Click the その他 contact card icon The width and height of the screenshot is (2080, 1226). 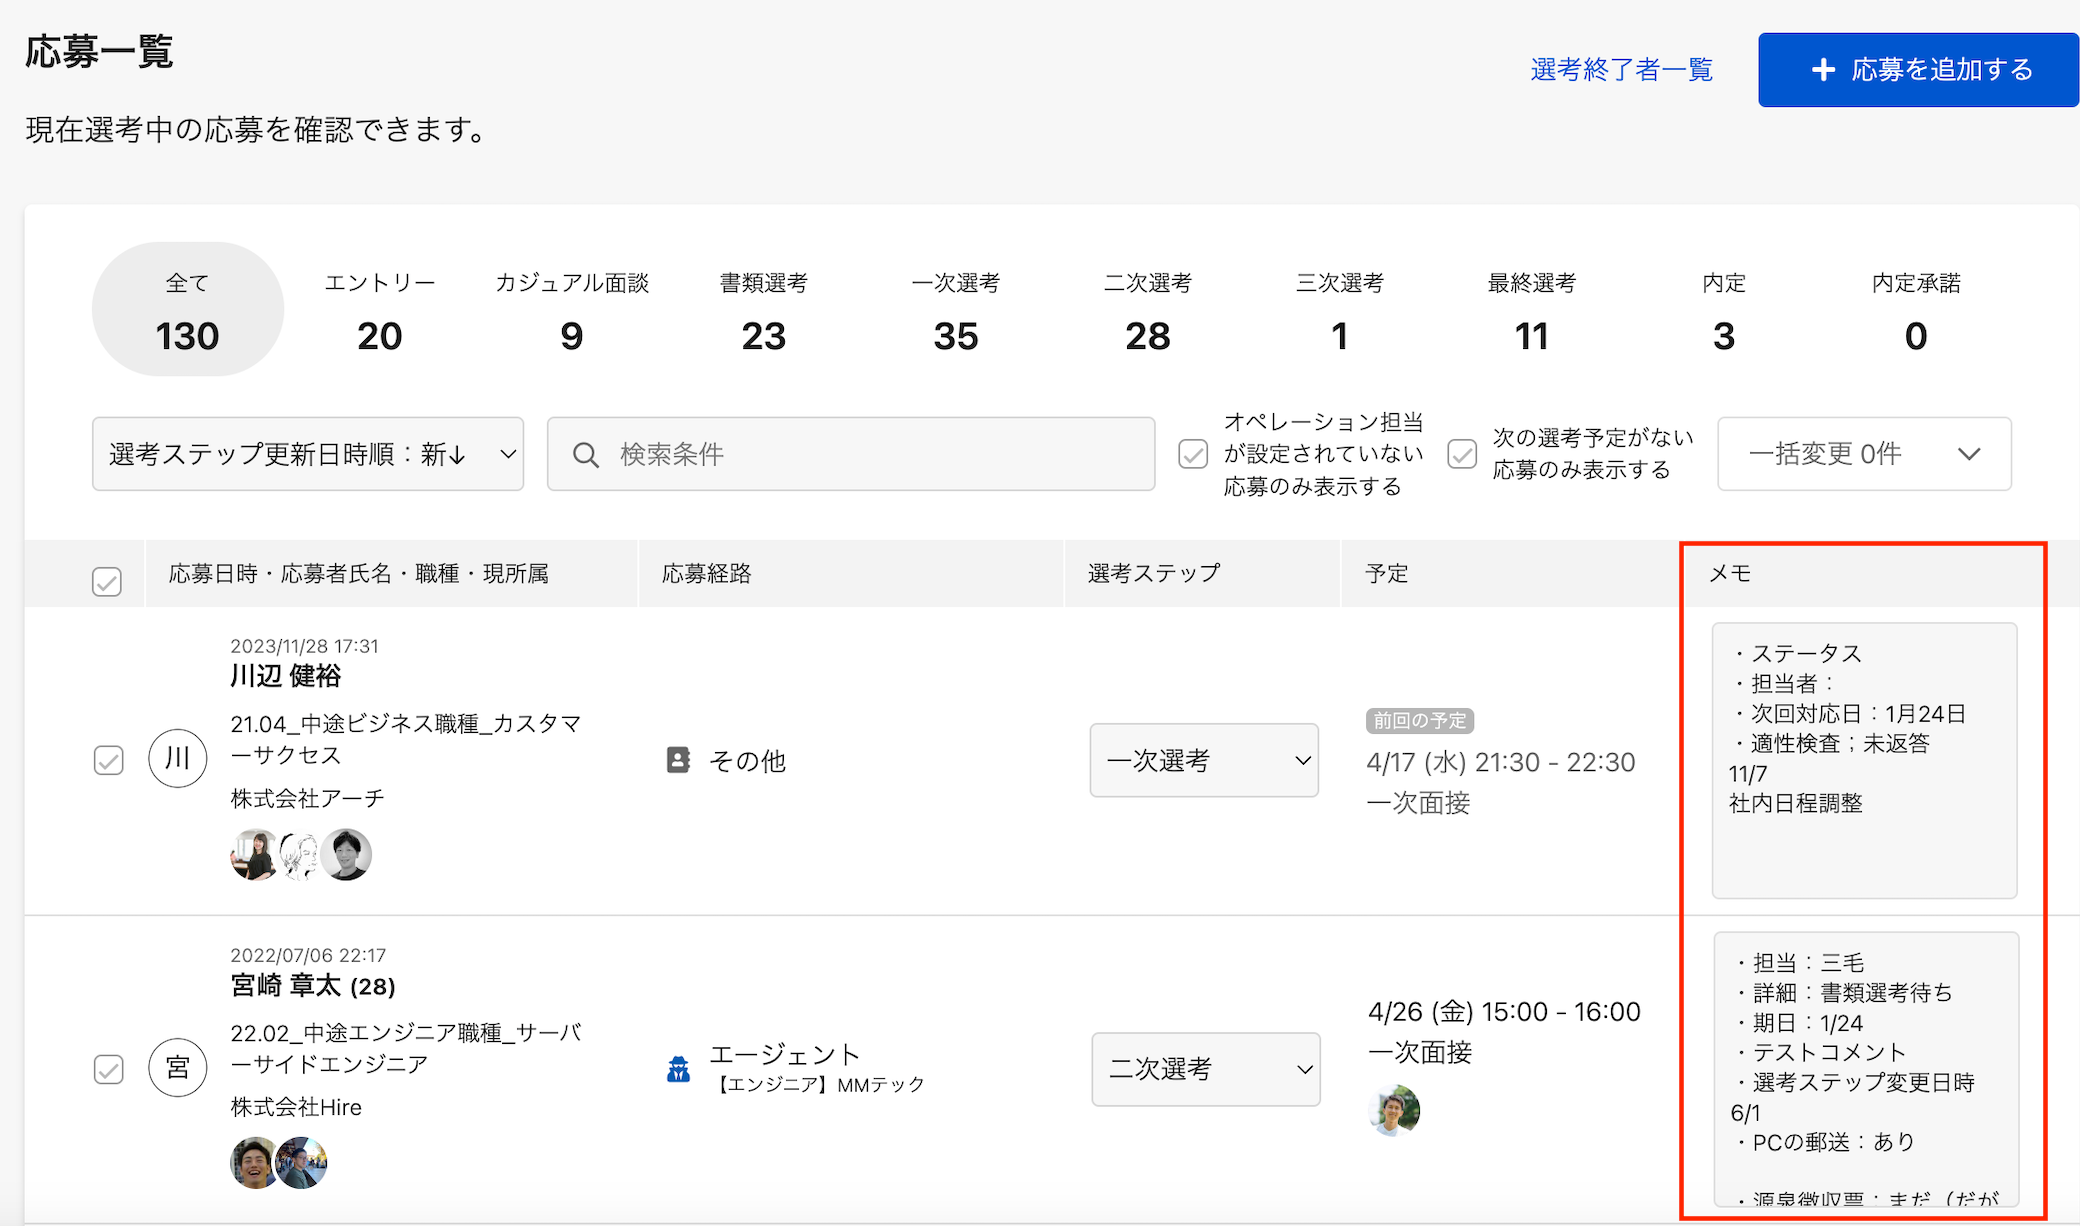[x=678, y=760]
